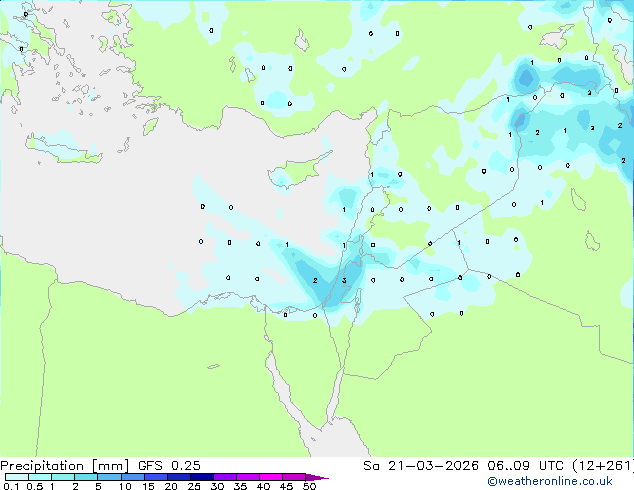This screenshot has width=634, height=490.
Task: Select the 2–5 mm legend color swatch
Action: [x=86, y=477]
